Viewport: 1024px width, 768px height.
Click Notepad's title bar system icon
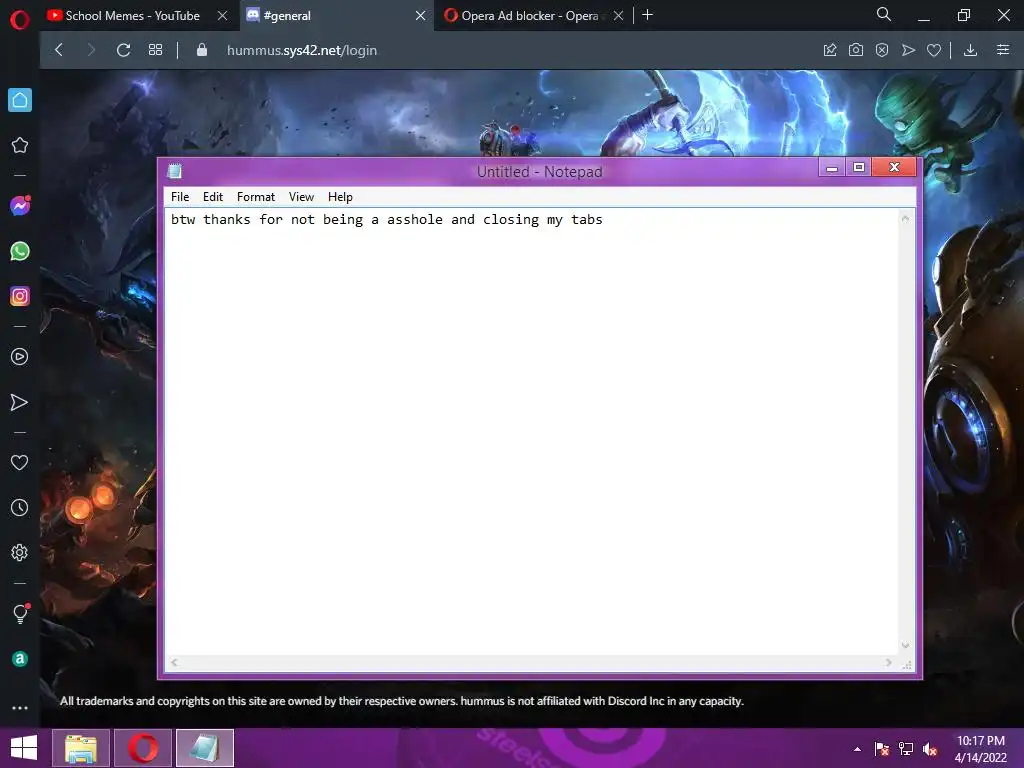coord(174,171)
